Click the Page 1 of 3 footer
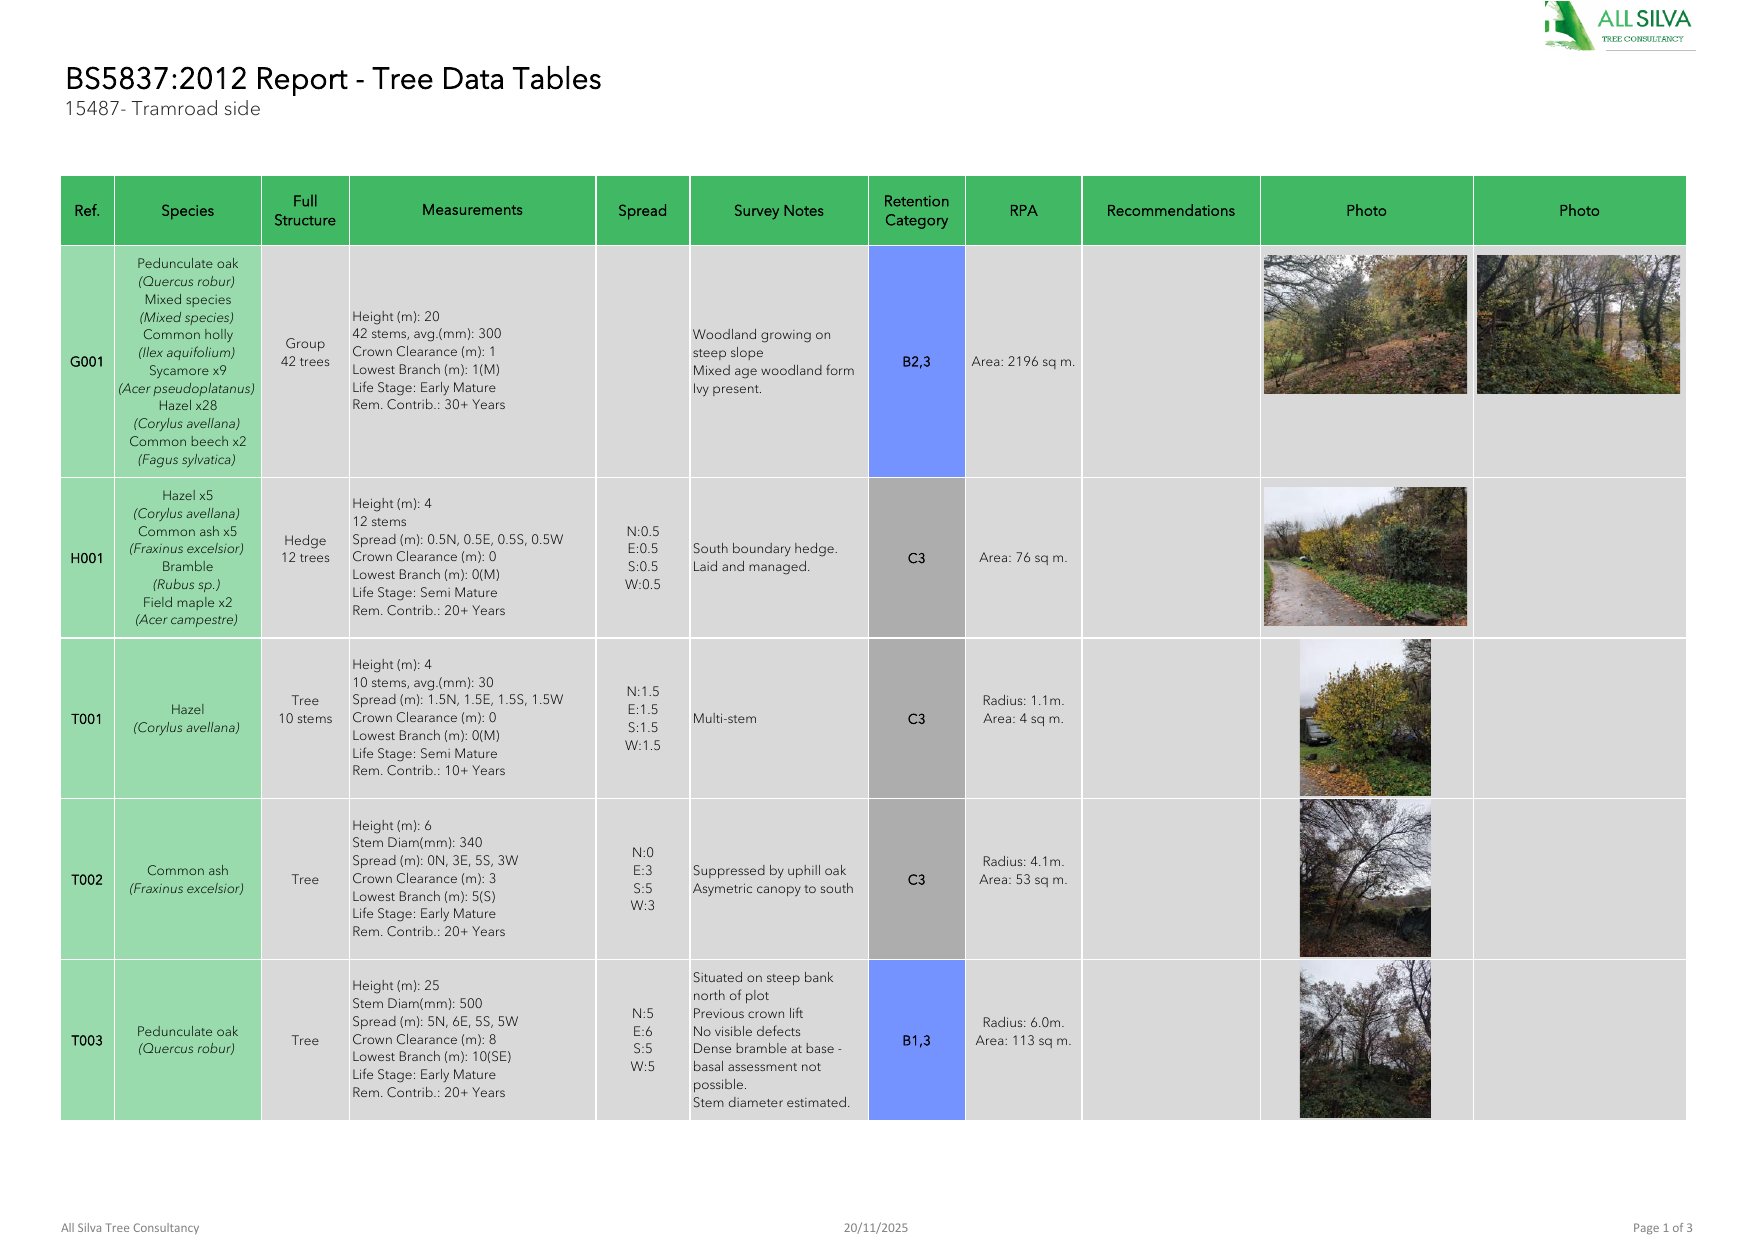This screenshot has height=1241, width=1754. click(x=1662, y=1227)
